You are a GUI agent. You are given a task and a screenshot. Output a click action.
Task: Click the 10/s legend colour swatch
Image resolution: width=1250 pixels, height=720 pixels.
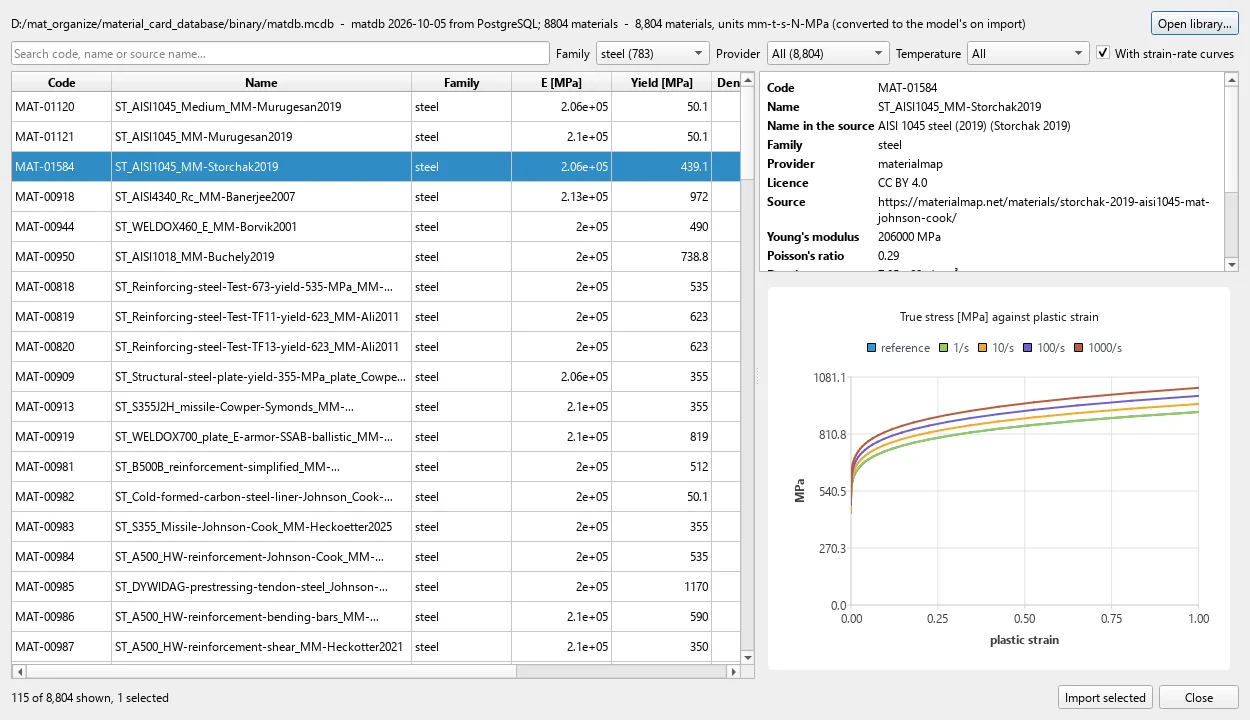pyautogui.click(x=982, y=348)
